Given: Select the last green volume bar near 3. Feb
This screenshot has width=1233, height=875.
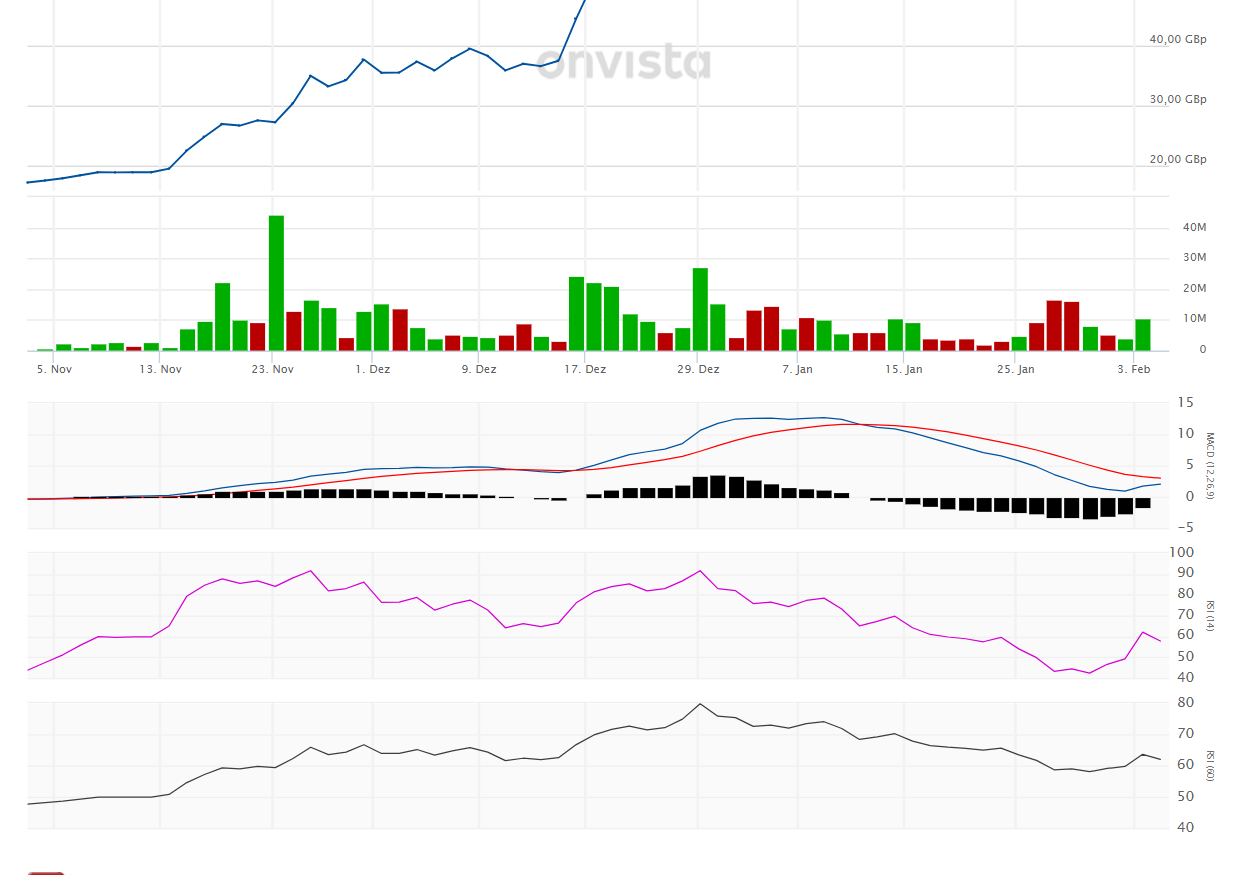Looking at the screenshot, I should (x=1143, y=335).
